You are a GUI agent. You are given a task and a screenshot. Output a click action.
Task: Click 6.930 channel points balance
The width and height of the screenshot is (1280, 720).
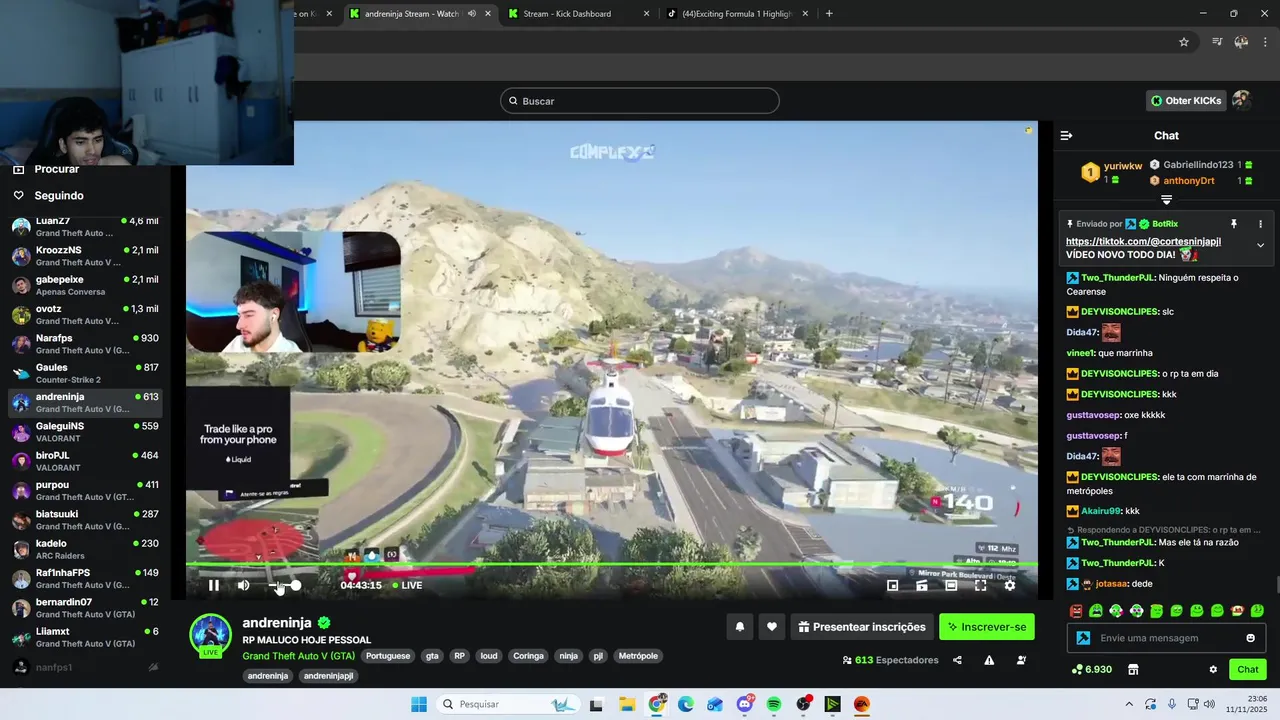tap(1091, 669)
